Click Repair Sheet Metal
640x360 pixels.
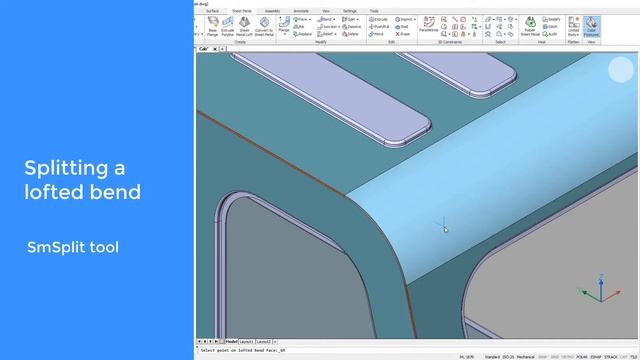(x=530, y=27)
